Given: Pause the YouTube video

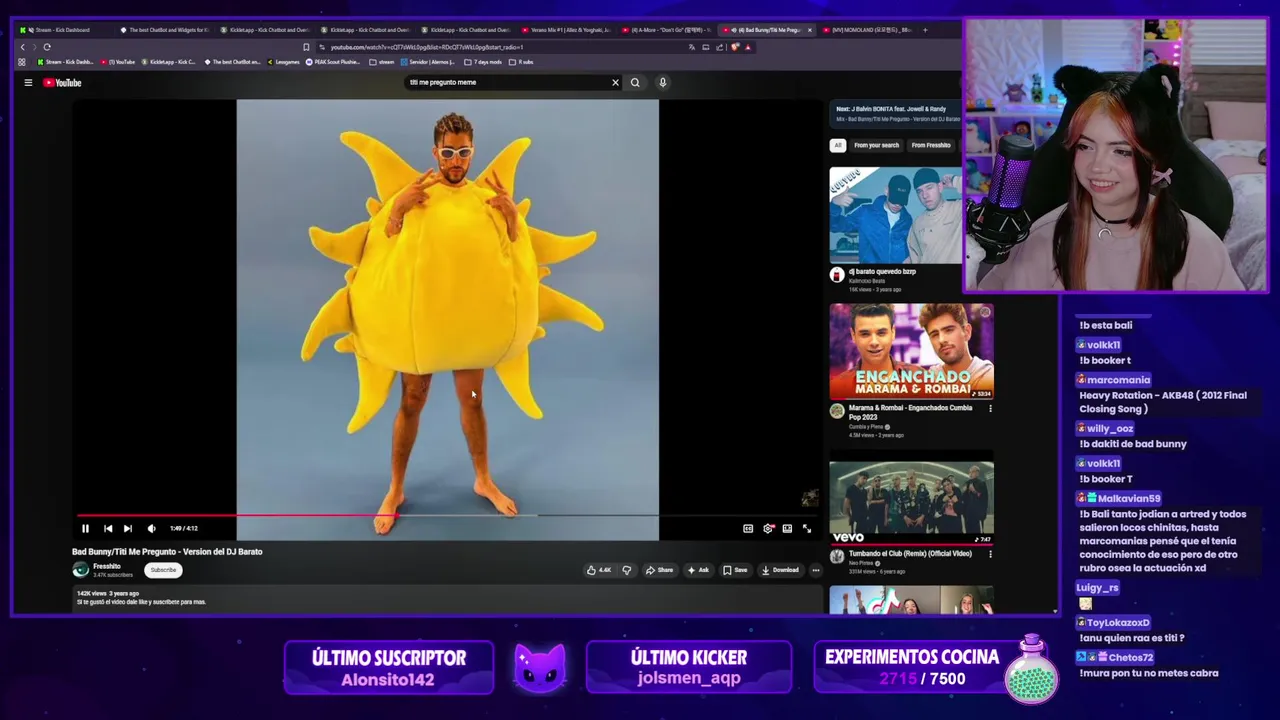Looking at the screenshot, I should [x=85, y=528].
